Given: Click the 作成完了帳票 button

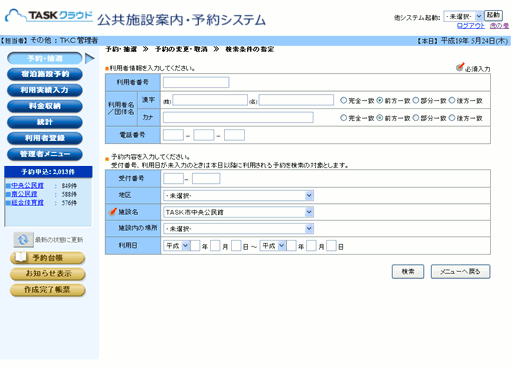Looking at the screenshot, I should coord(47,290).
